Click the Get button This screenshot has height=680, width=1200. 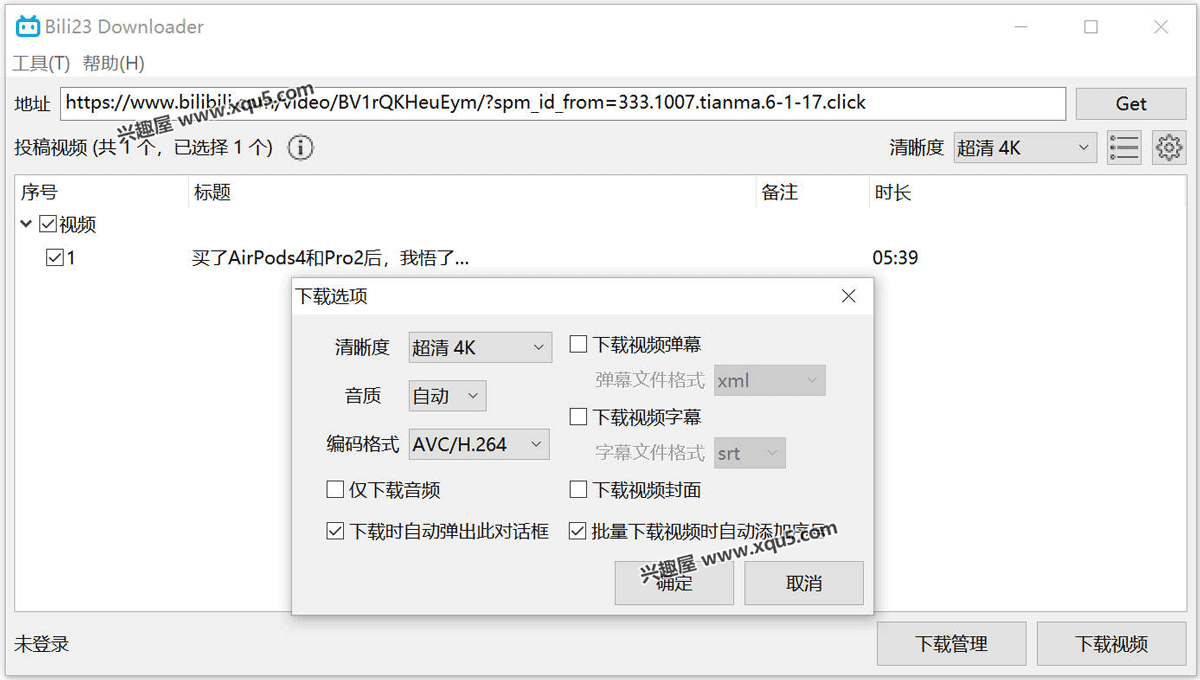coord(1131,104)
